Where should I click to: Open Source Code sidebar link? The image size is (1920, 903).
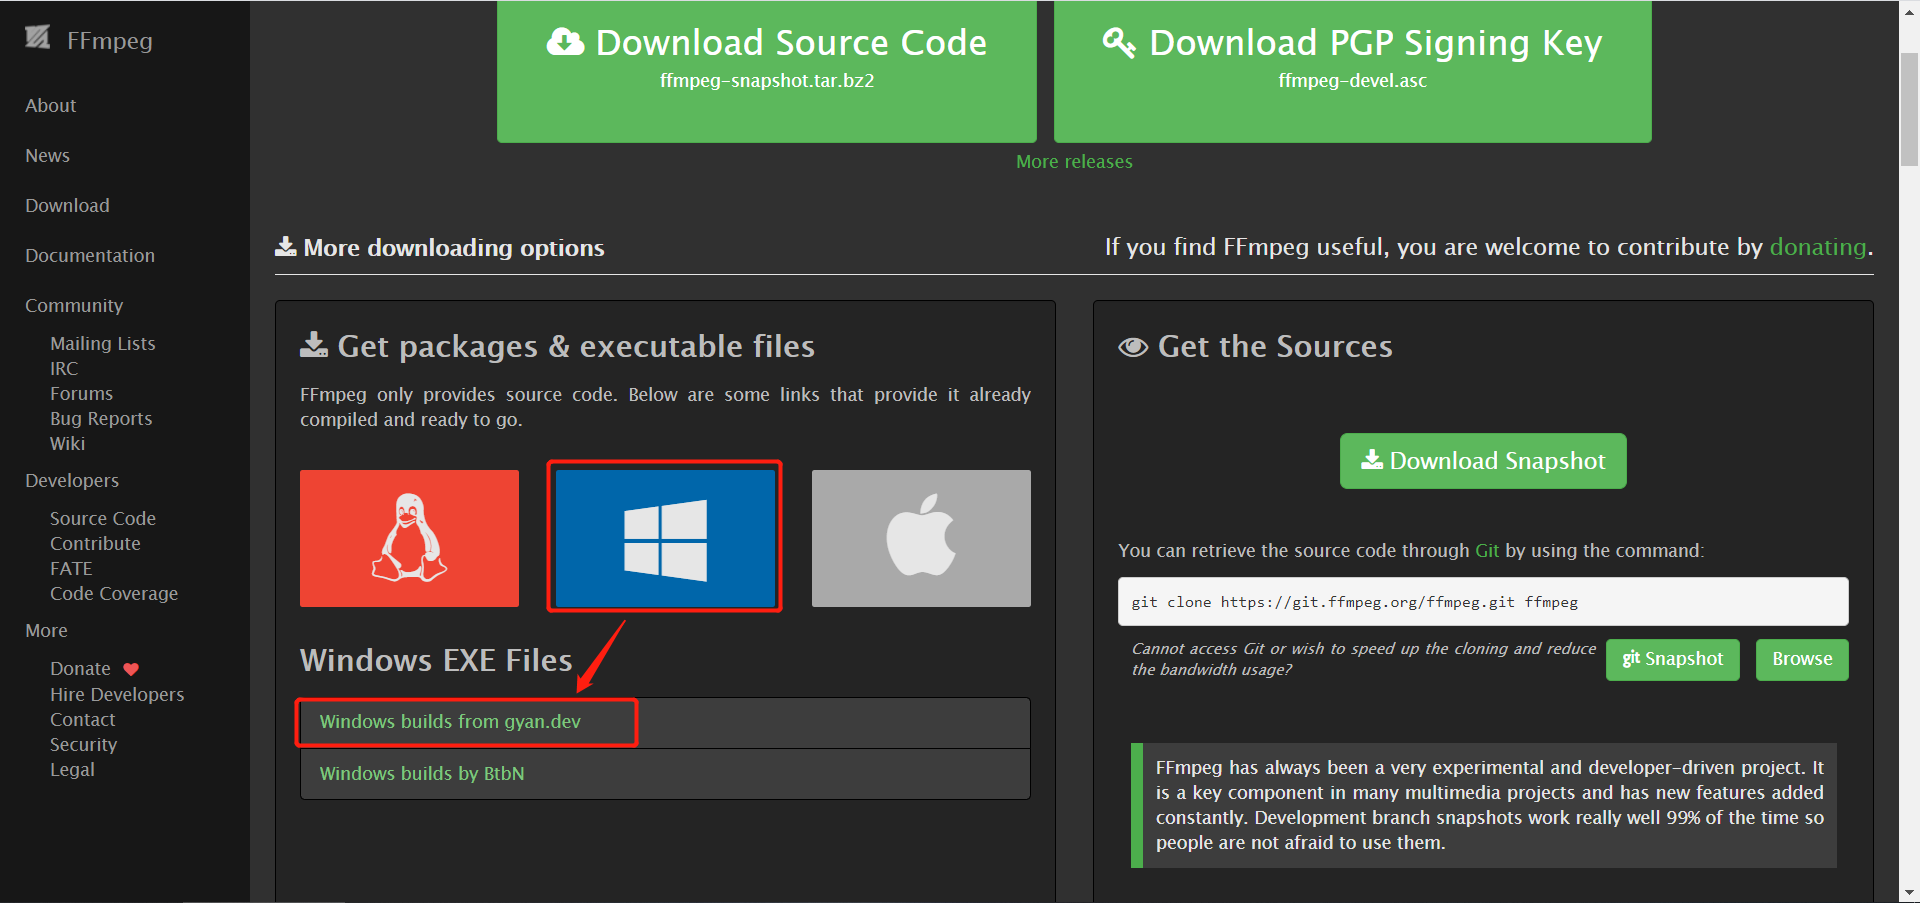click(103, 518)
